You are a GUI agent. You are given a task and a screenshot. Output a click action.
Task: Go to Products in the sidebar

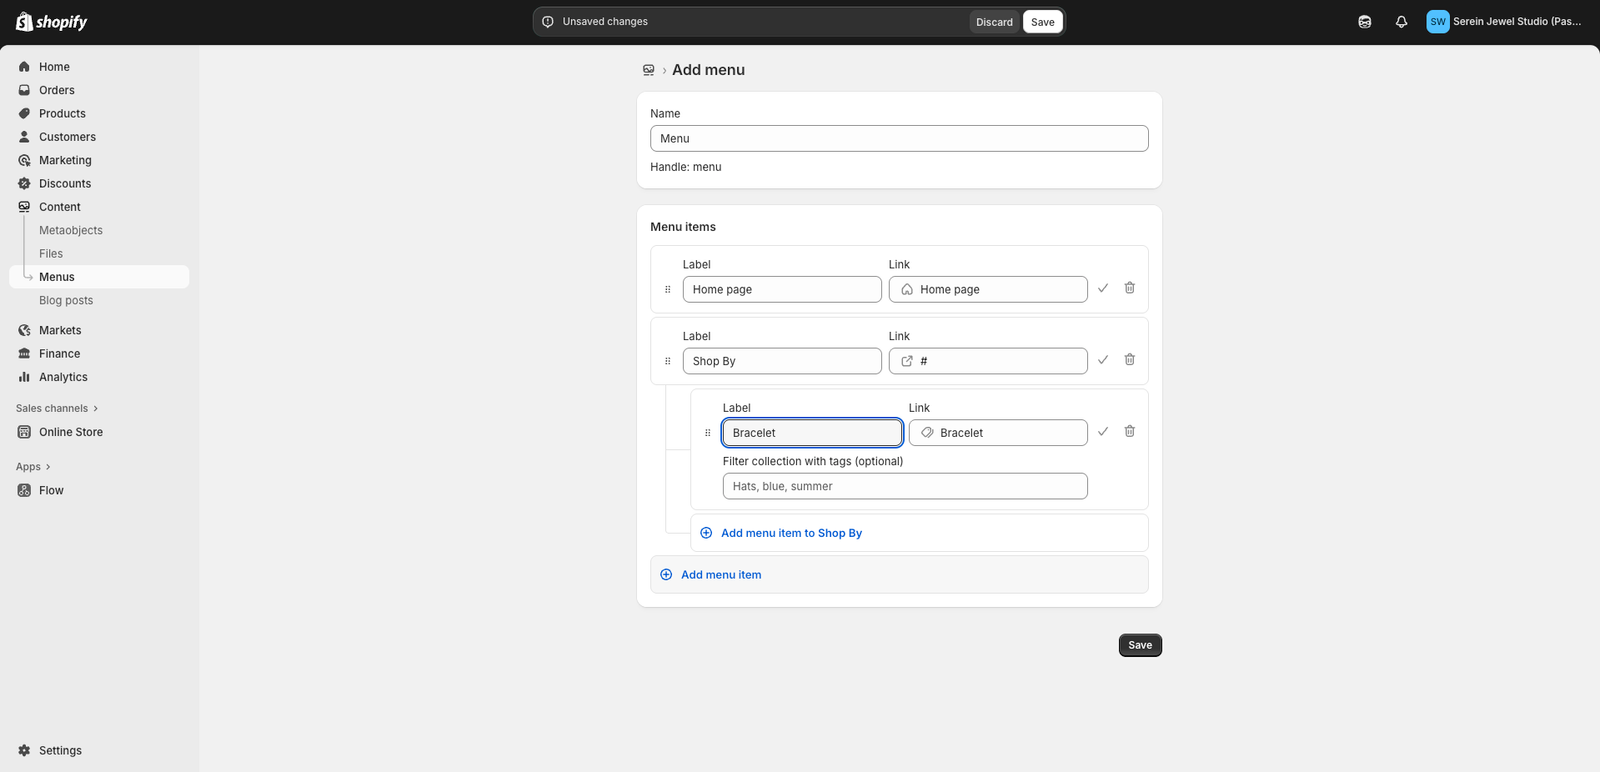(62, 114)
